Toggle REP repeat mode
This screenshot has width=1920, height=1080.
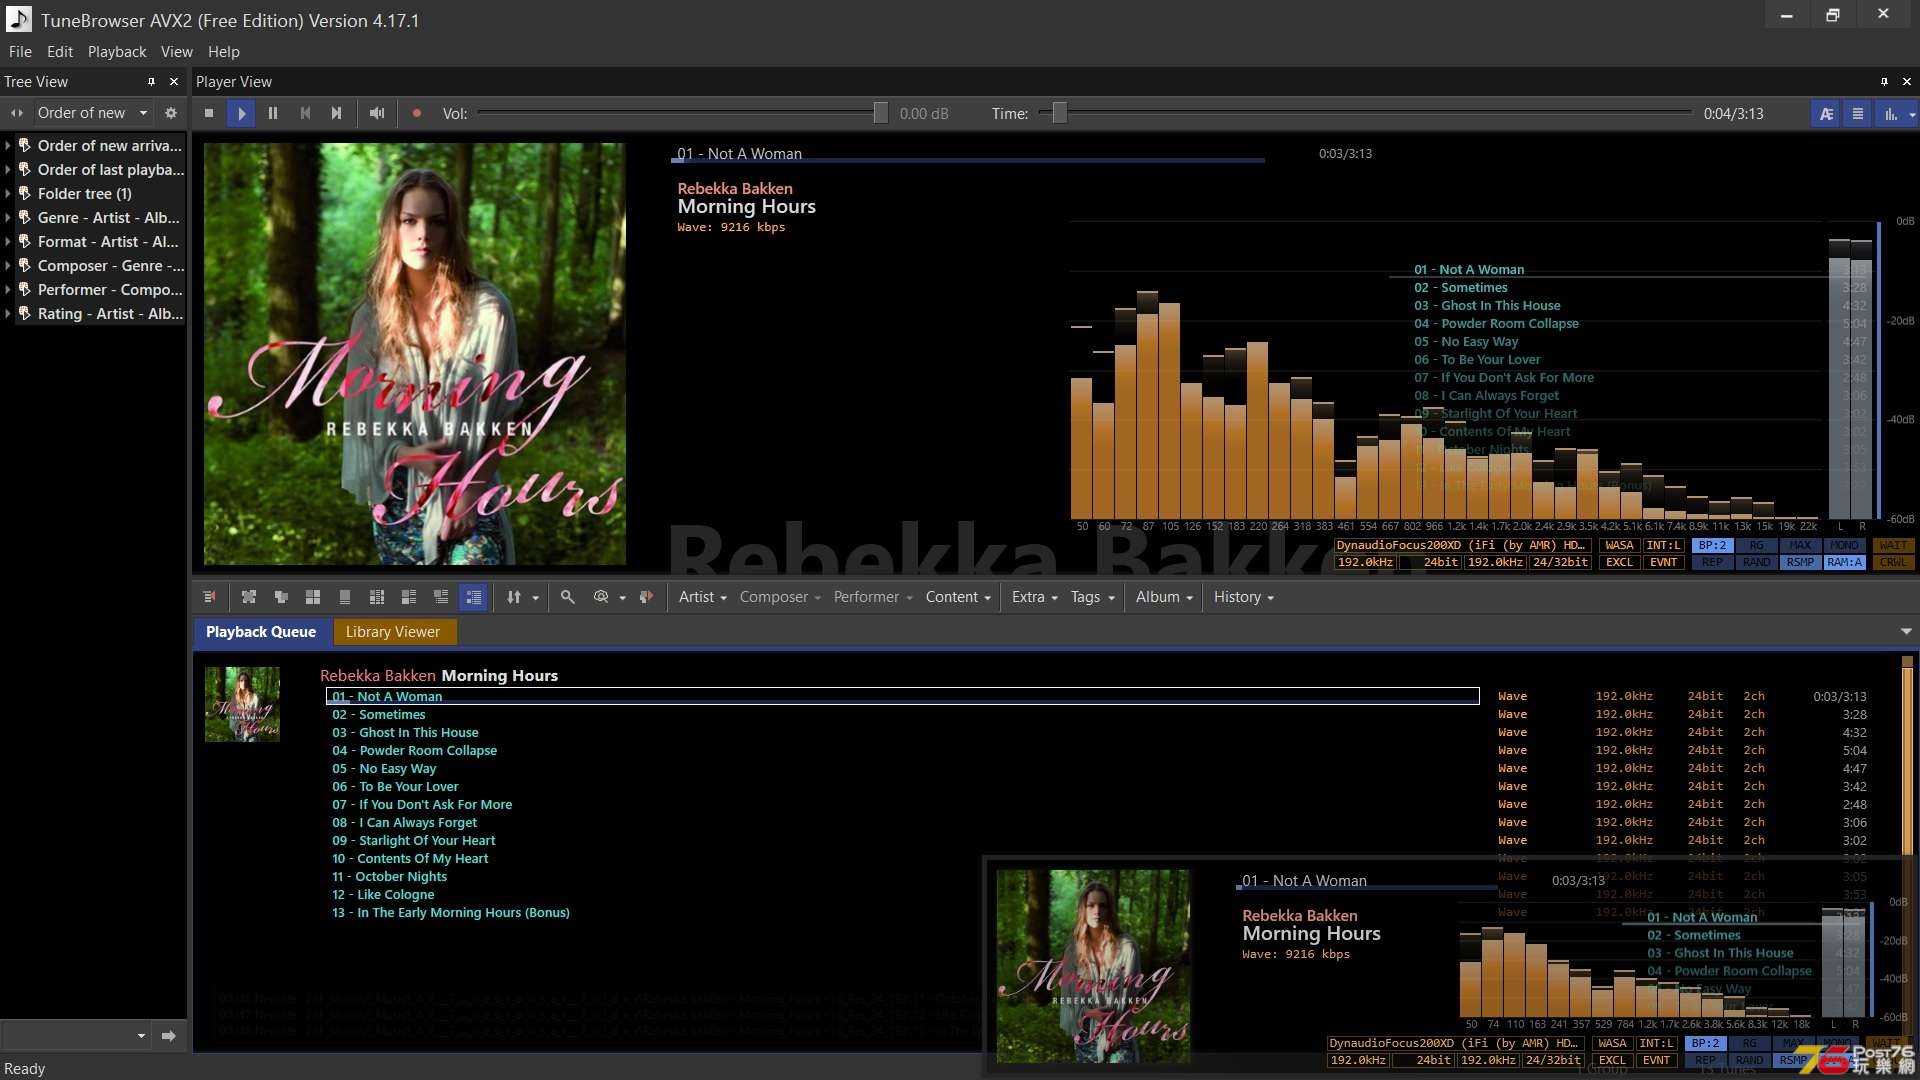1713,563
